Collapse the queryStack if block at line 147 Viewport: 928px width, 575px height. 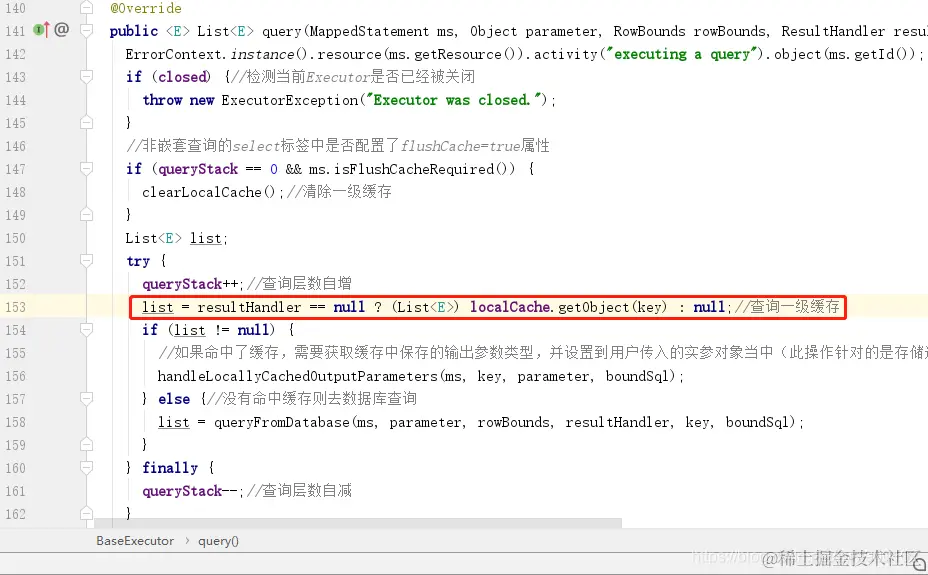click(x=86, y=169)
